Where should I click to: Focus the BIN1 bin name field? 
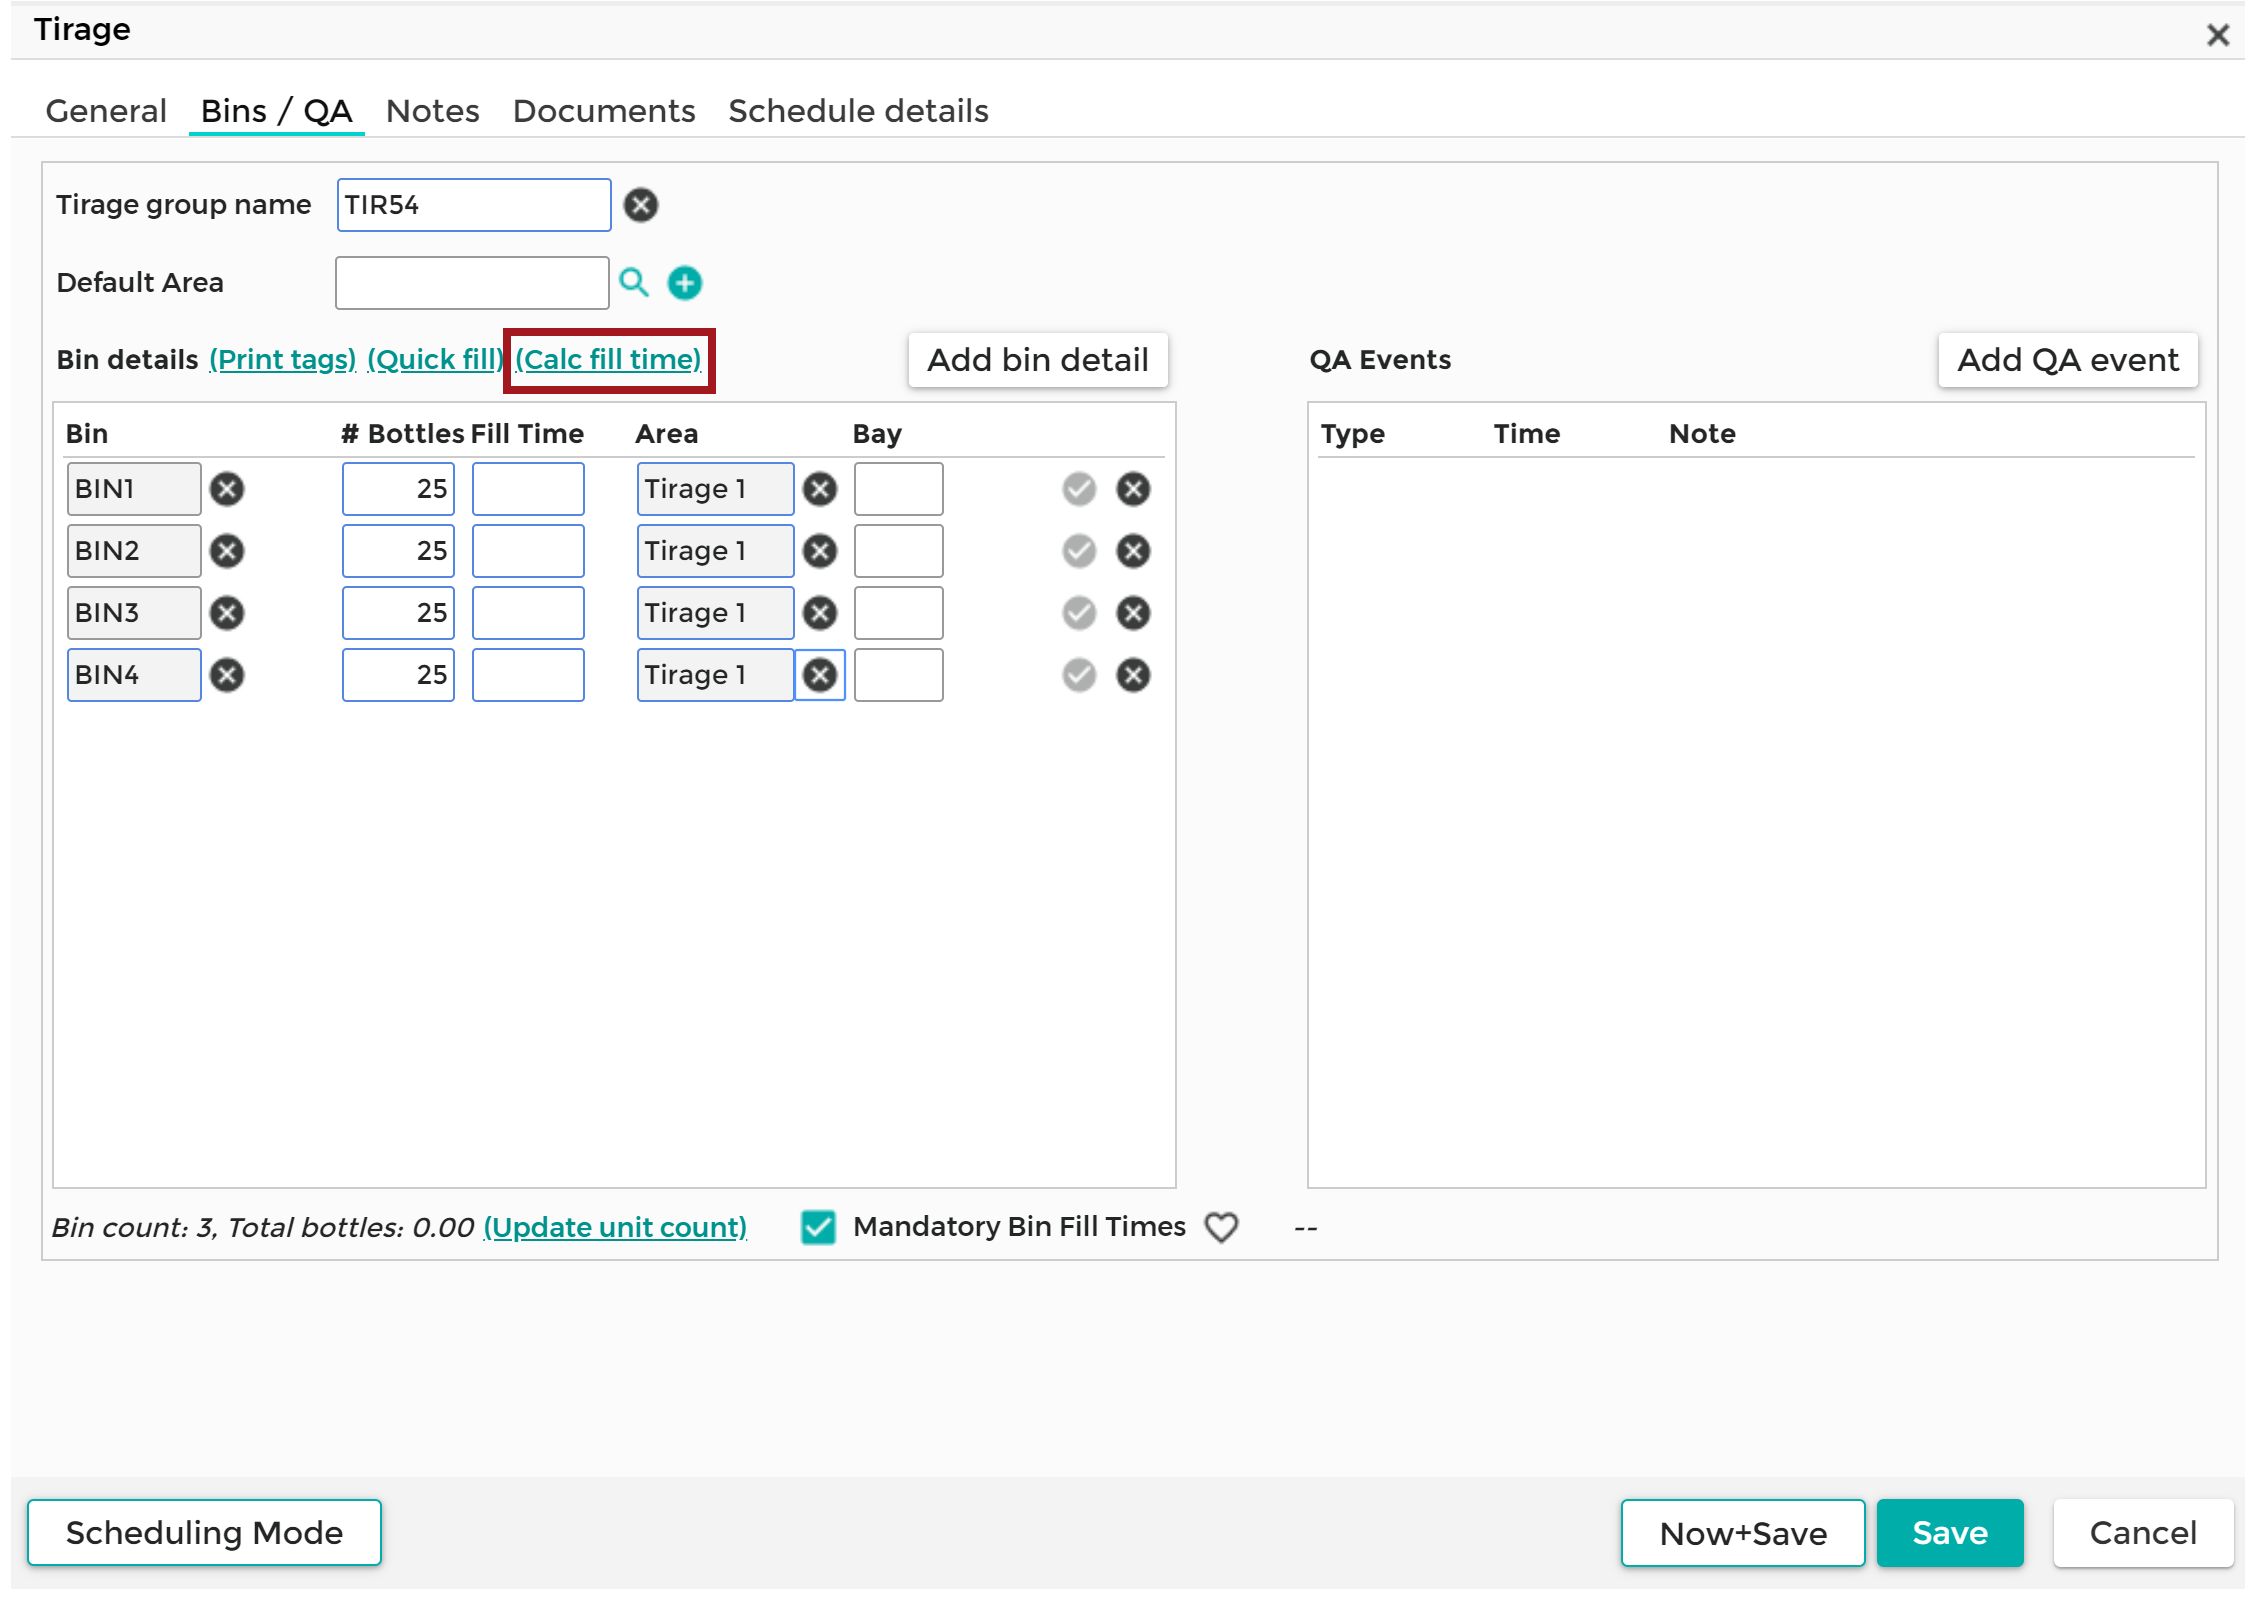pyautogui.click(x=134, y=489)
